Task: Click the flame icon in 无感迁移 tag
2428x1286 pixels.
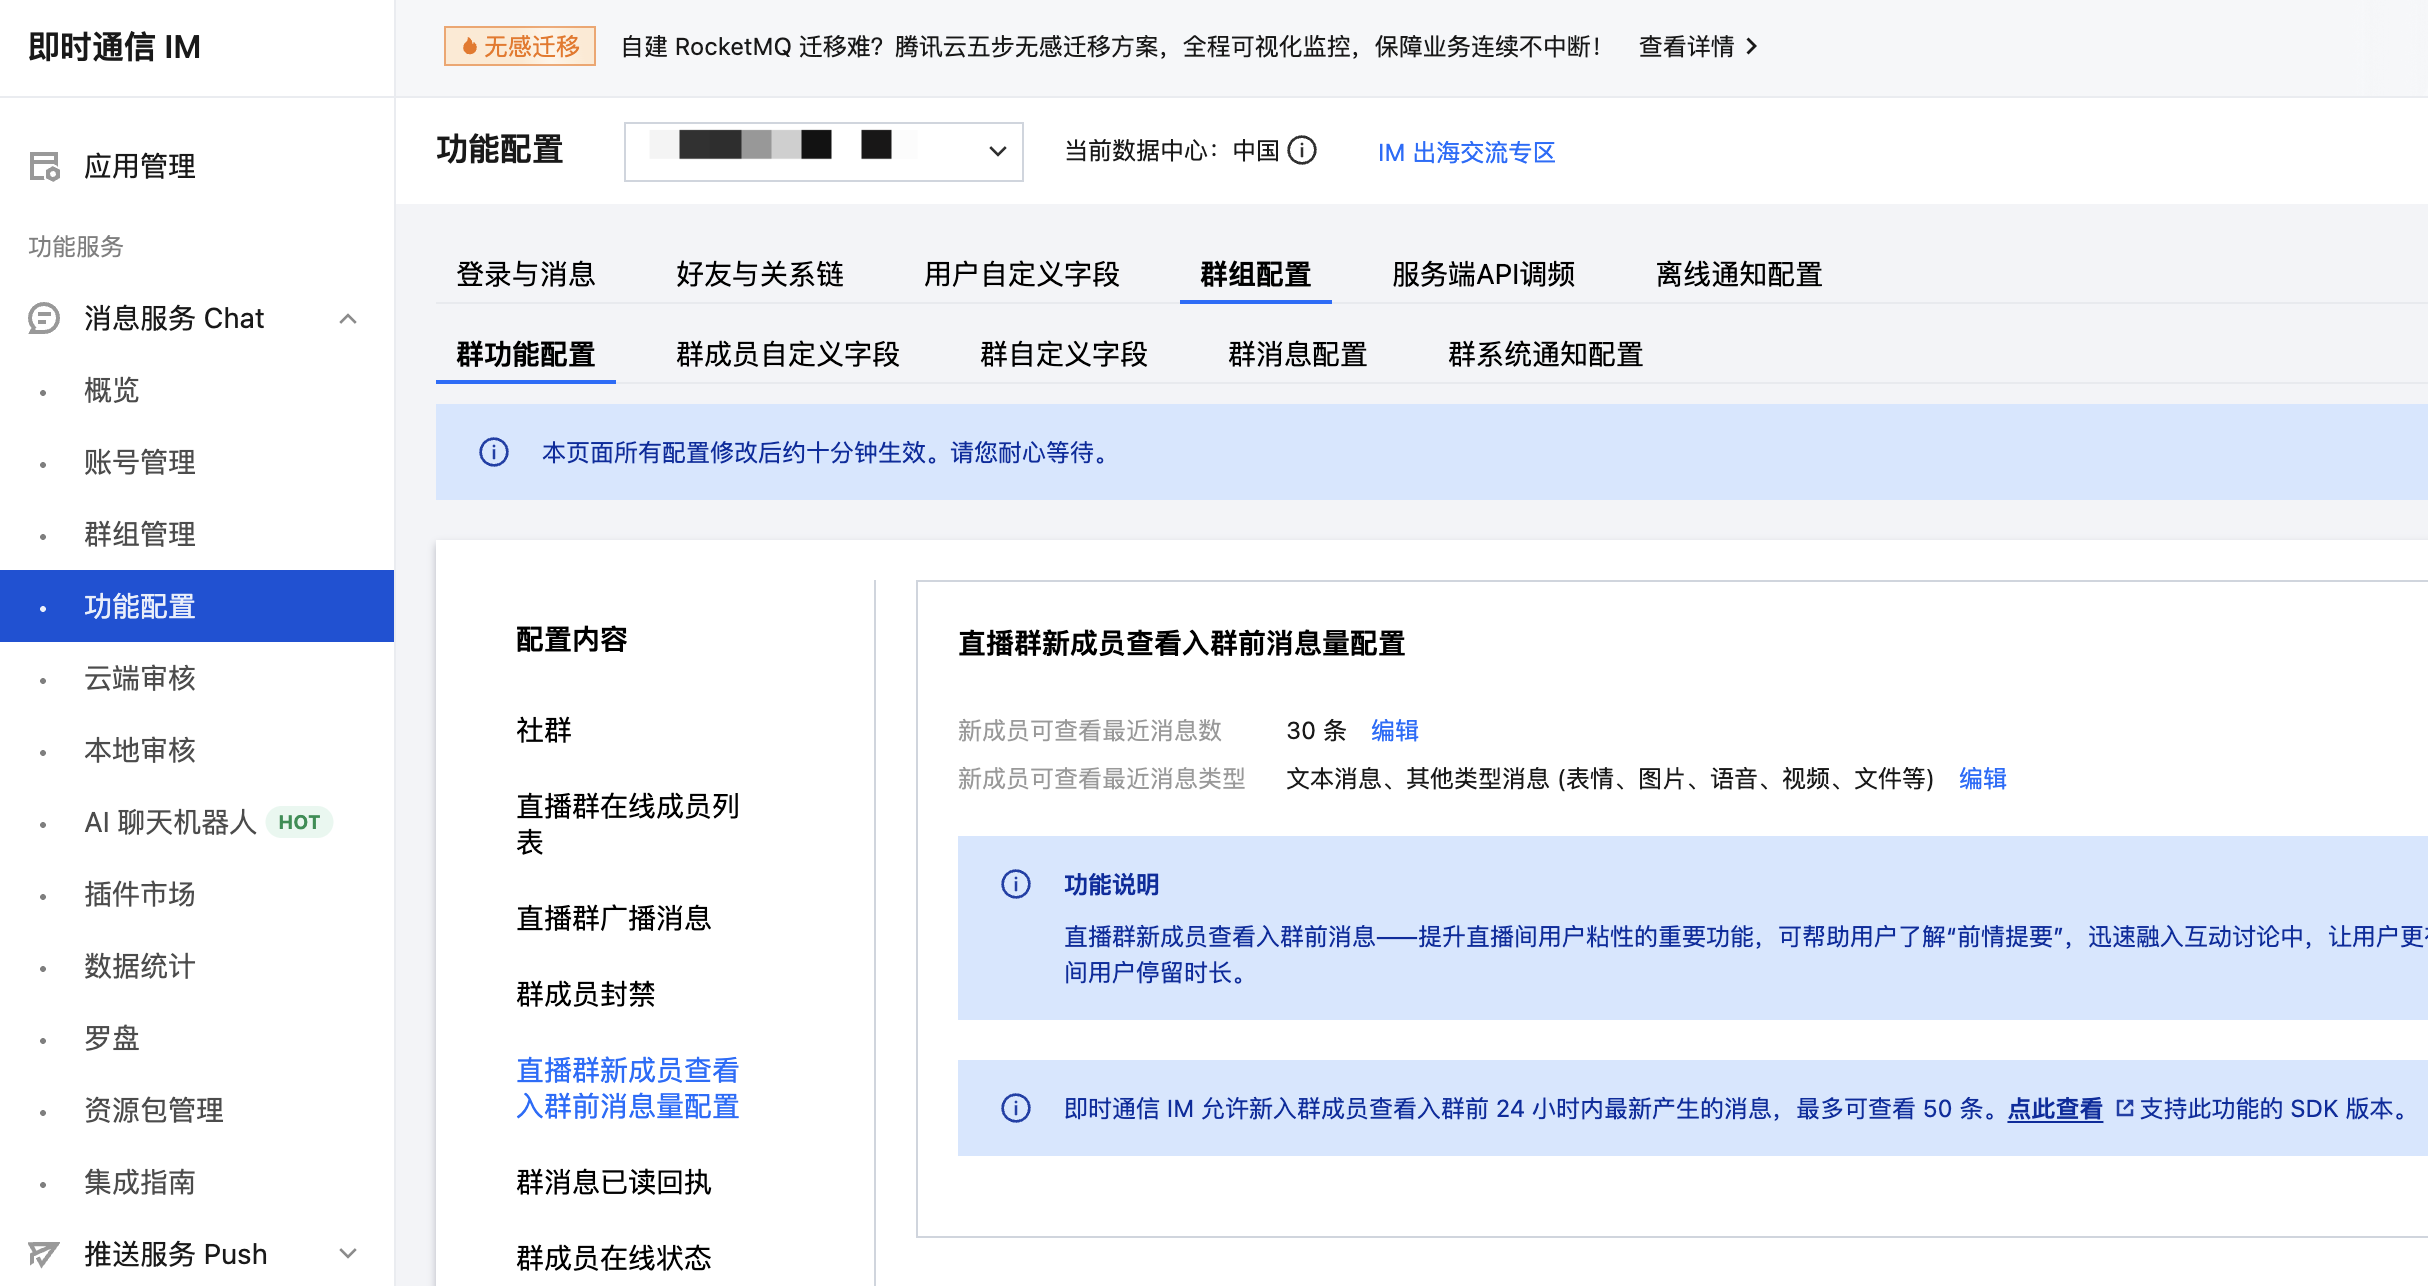Action: 469,47
